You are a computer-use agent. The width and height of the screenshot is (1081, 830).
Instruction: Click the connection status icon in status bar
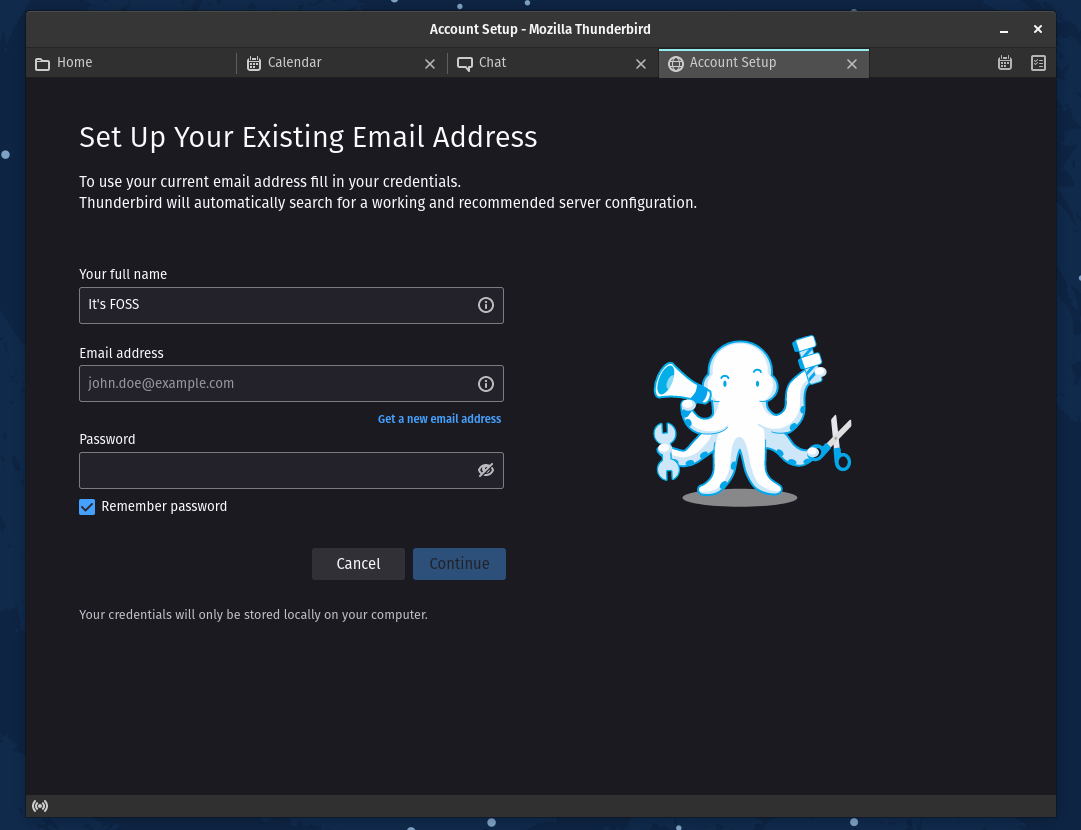click(40, 806)
